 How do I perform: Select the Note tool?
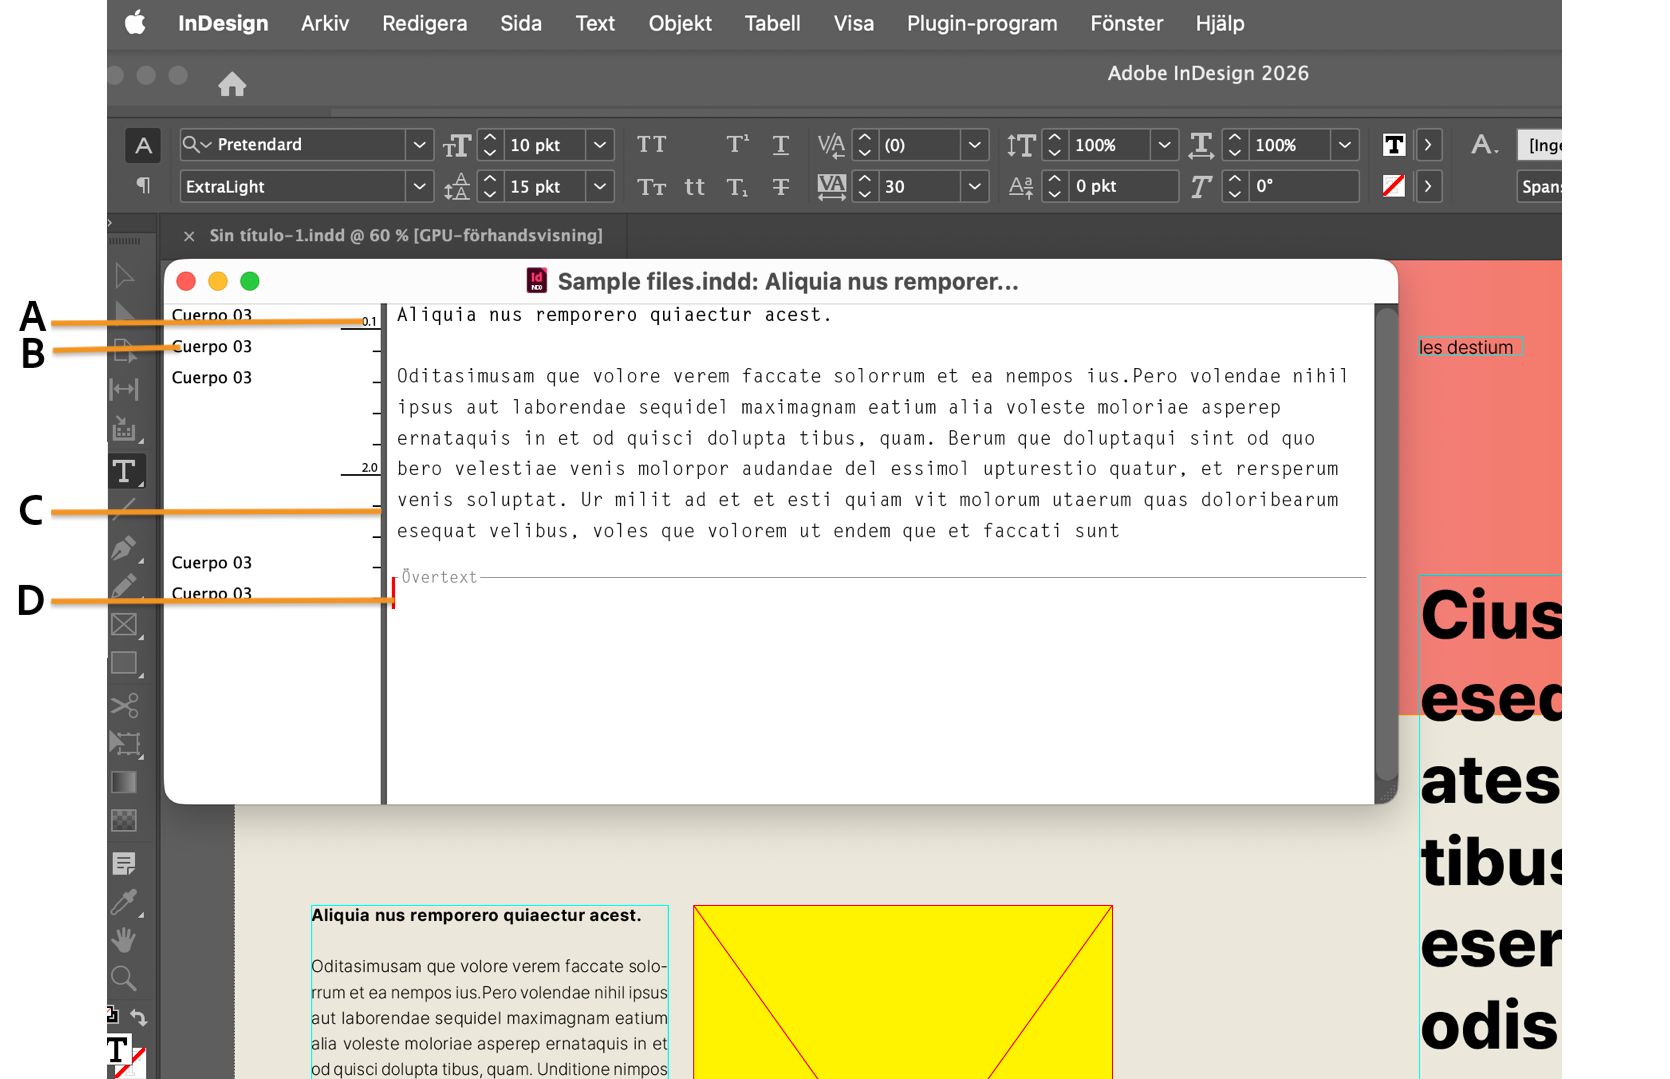pyautogui.click(x=124, y=863)
